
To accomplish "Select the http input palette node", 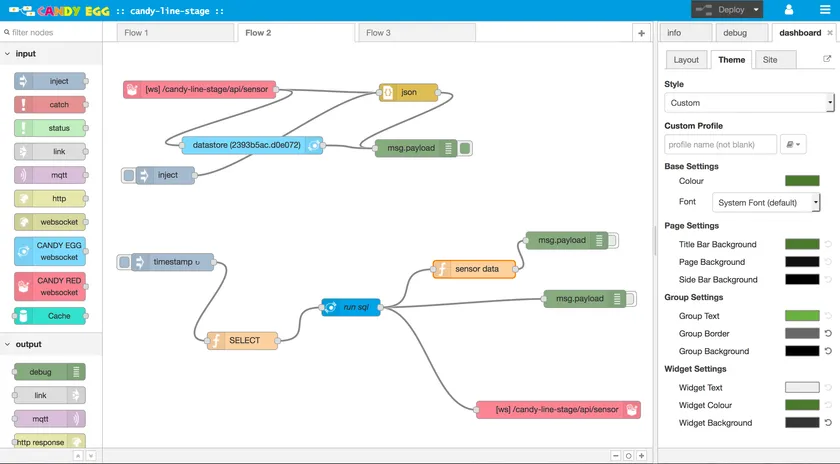I will click(x=50, y=199).
